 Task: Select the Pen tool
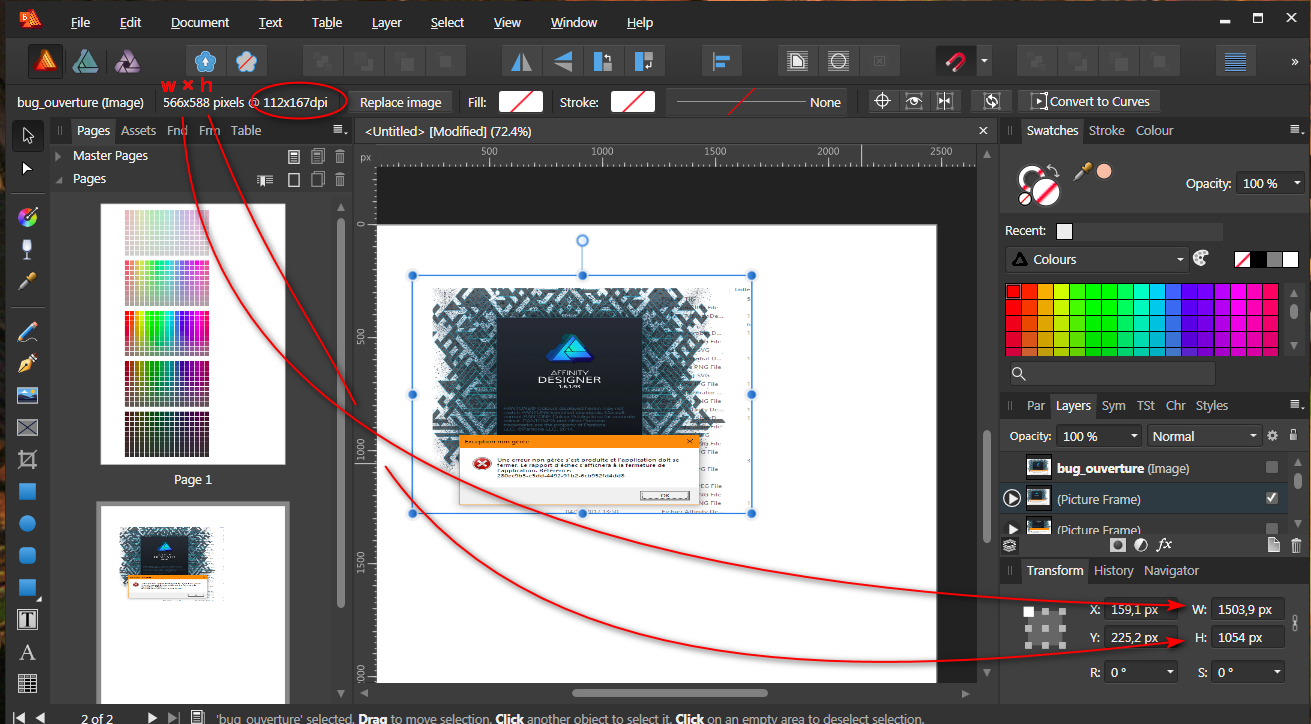point(28,363)
